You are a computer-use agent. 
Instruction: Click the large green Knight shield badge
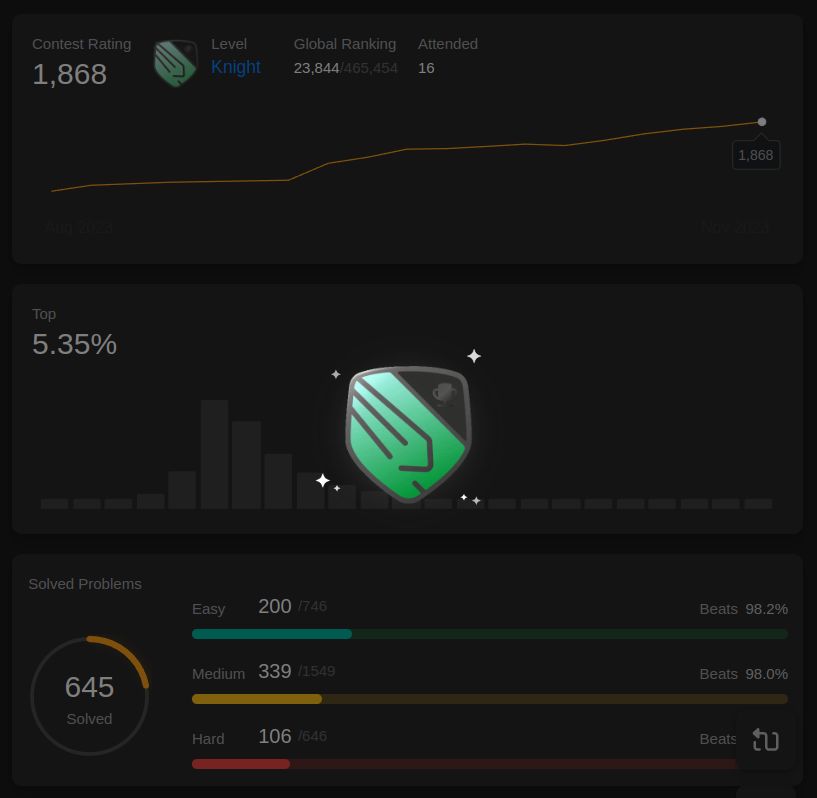pyautogui.click(x=408, y=434)
